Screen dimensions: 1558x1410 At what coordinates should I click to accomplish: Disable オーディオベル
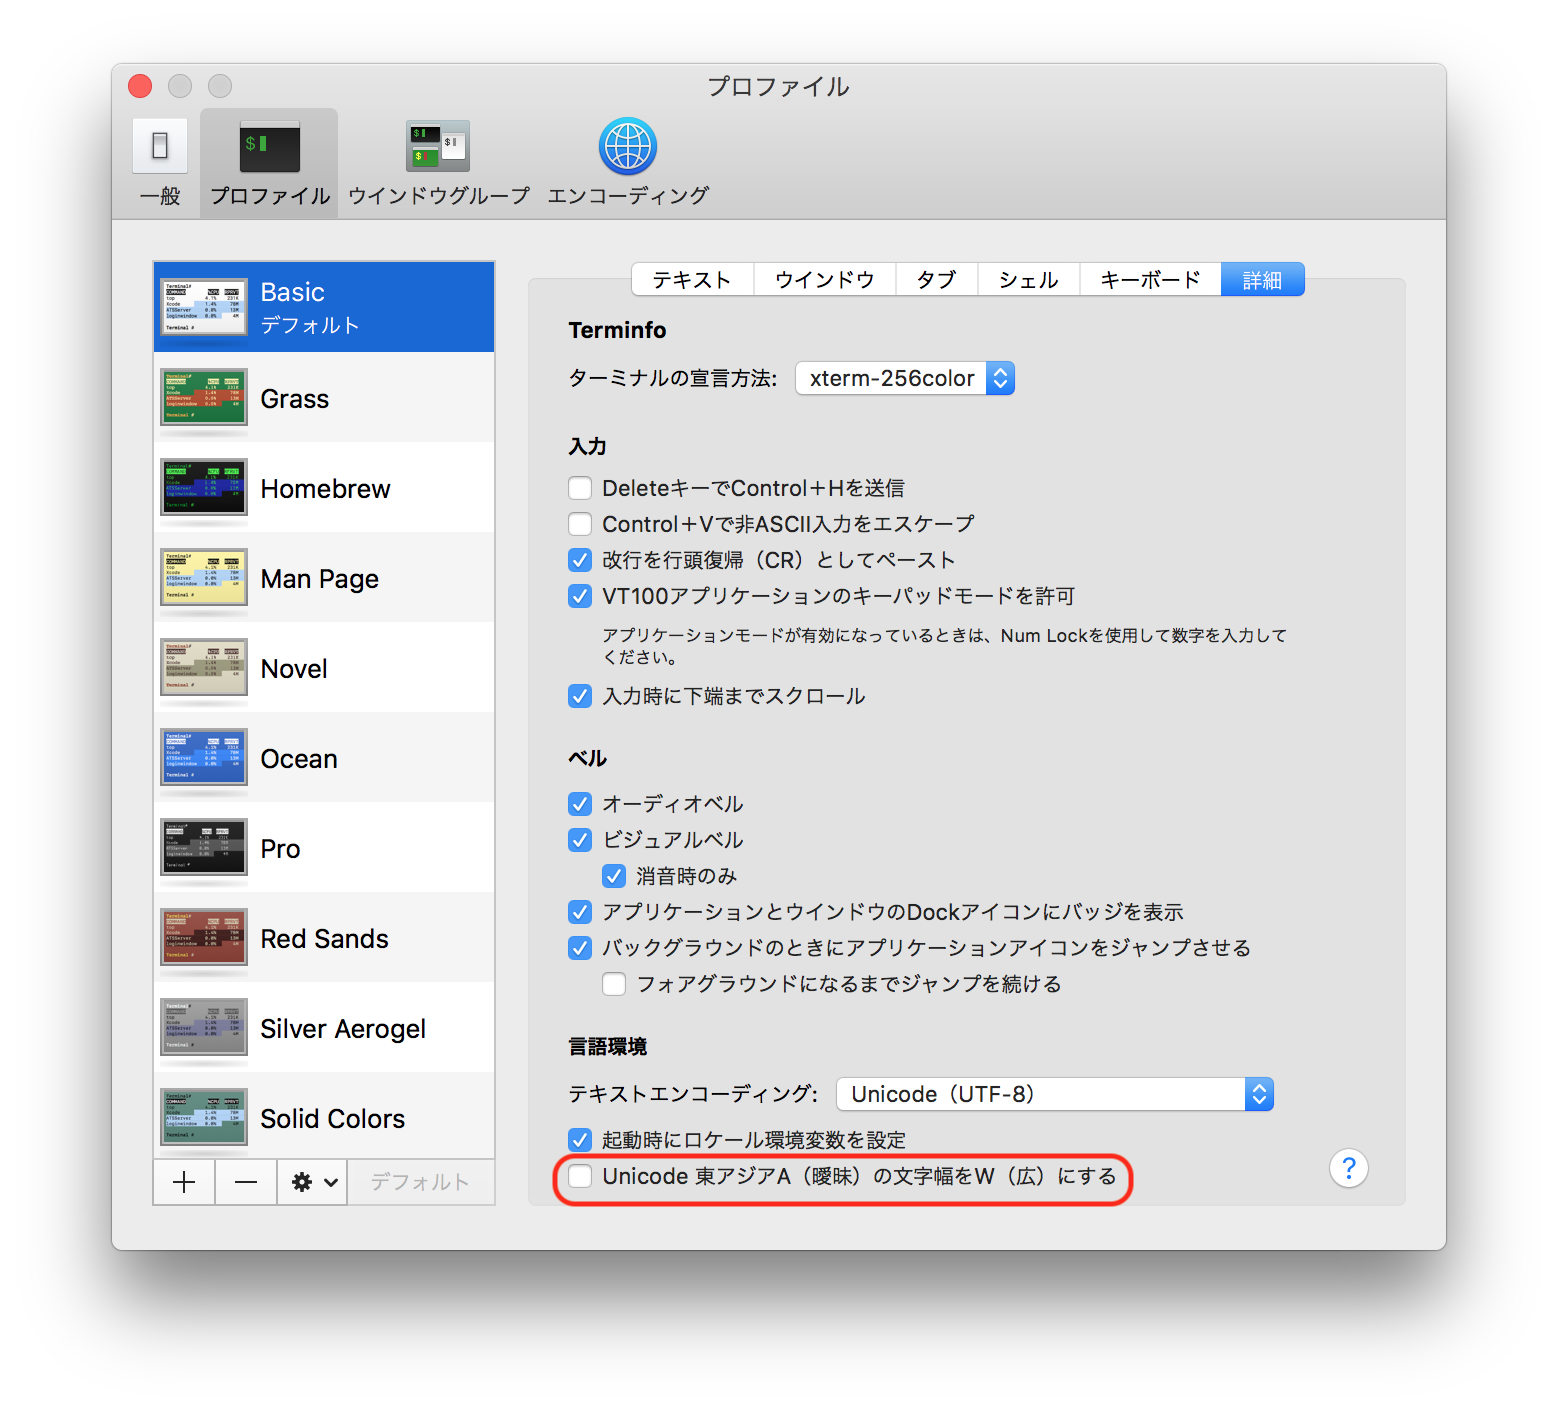tap(580, 803)
